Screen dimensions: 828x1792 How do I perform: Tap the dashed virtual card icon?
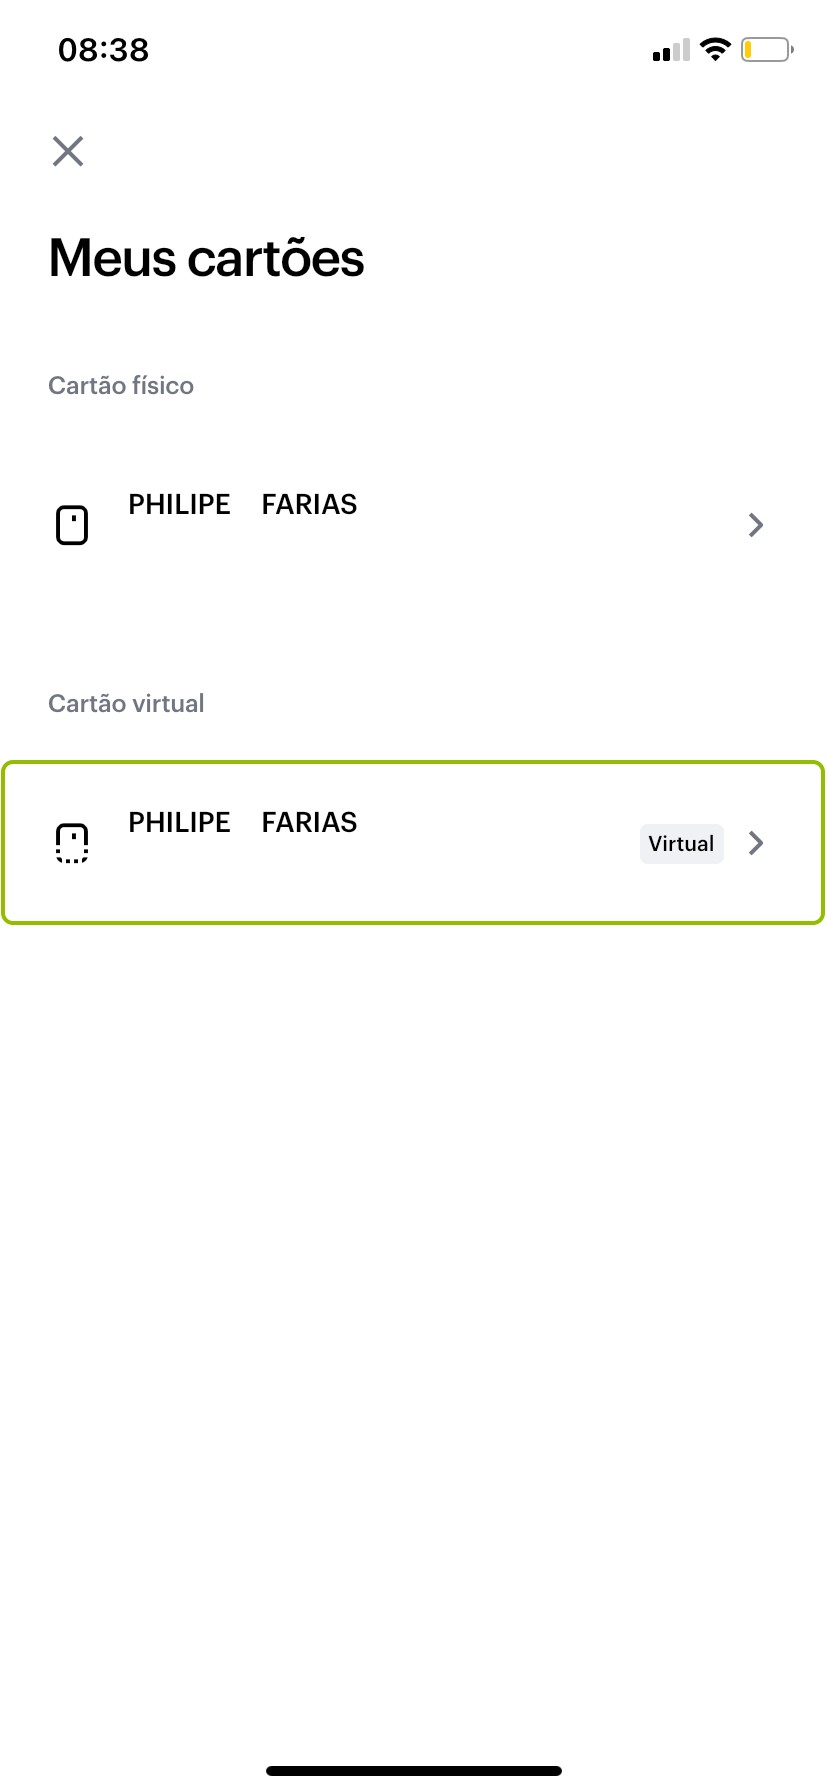click(72, 843)
